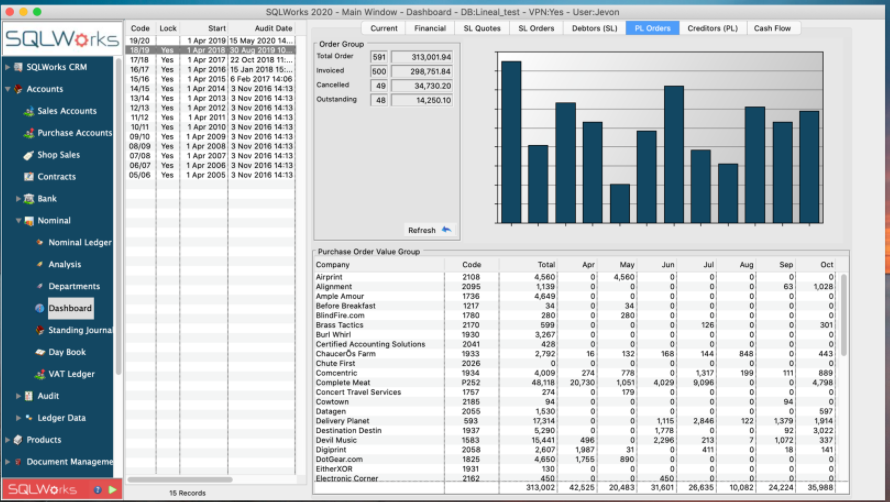This screenshot has width=890, height=502.
Task: Switch to the Current tab
Action: [x=384, y=28]
